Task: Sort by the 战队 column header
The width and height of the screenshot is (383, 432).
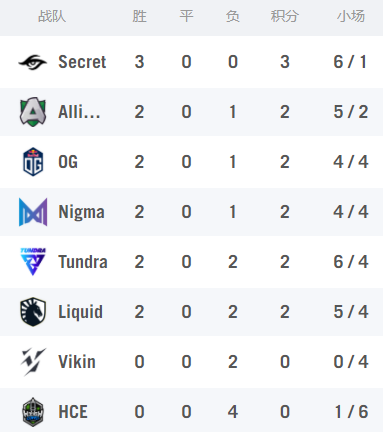Action: pos(52,16)
